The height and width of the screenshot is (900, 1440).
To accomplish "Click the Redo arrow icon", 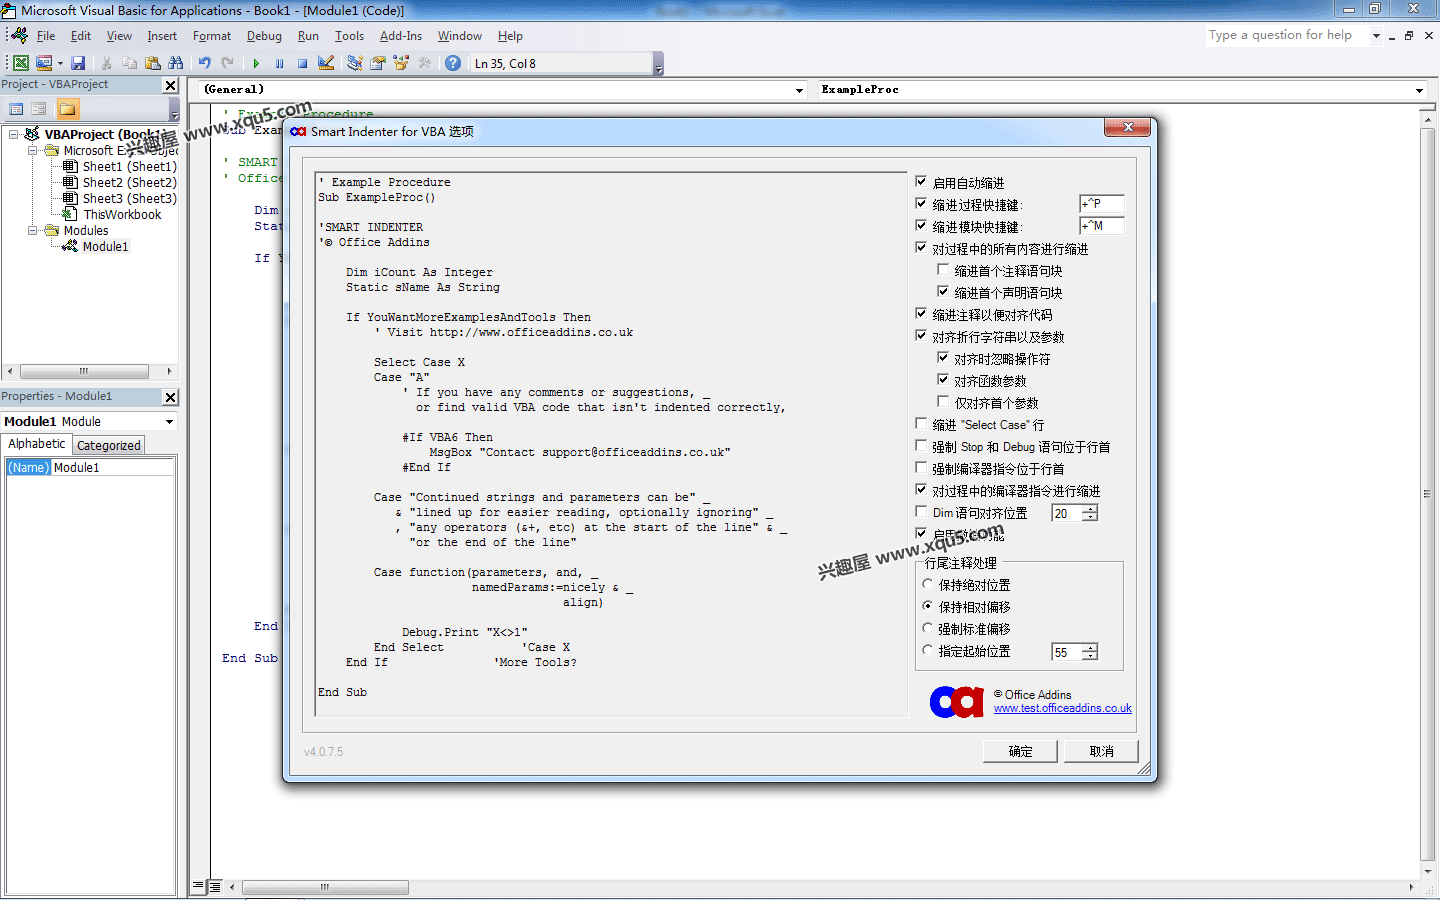I will [x=228, y=63].
